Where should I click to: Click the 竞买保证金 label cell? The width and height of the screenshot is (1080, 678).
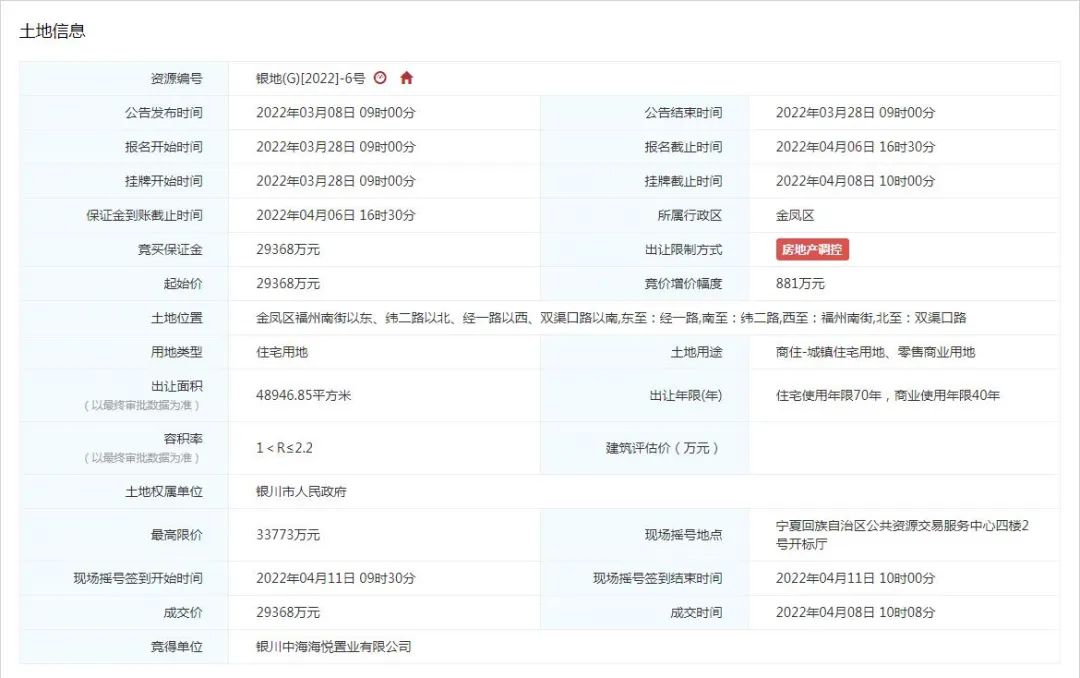click(169, 250)
